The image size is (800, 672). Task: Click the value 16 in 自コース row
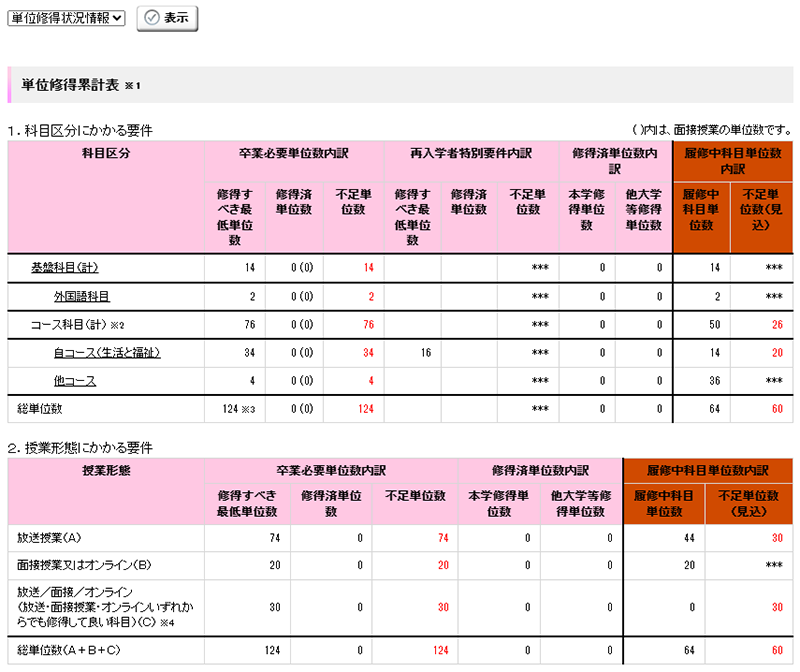pos(426,352)
